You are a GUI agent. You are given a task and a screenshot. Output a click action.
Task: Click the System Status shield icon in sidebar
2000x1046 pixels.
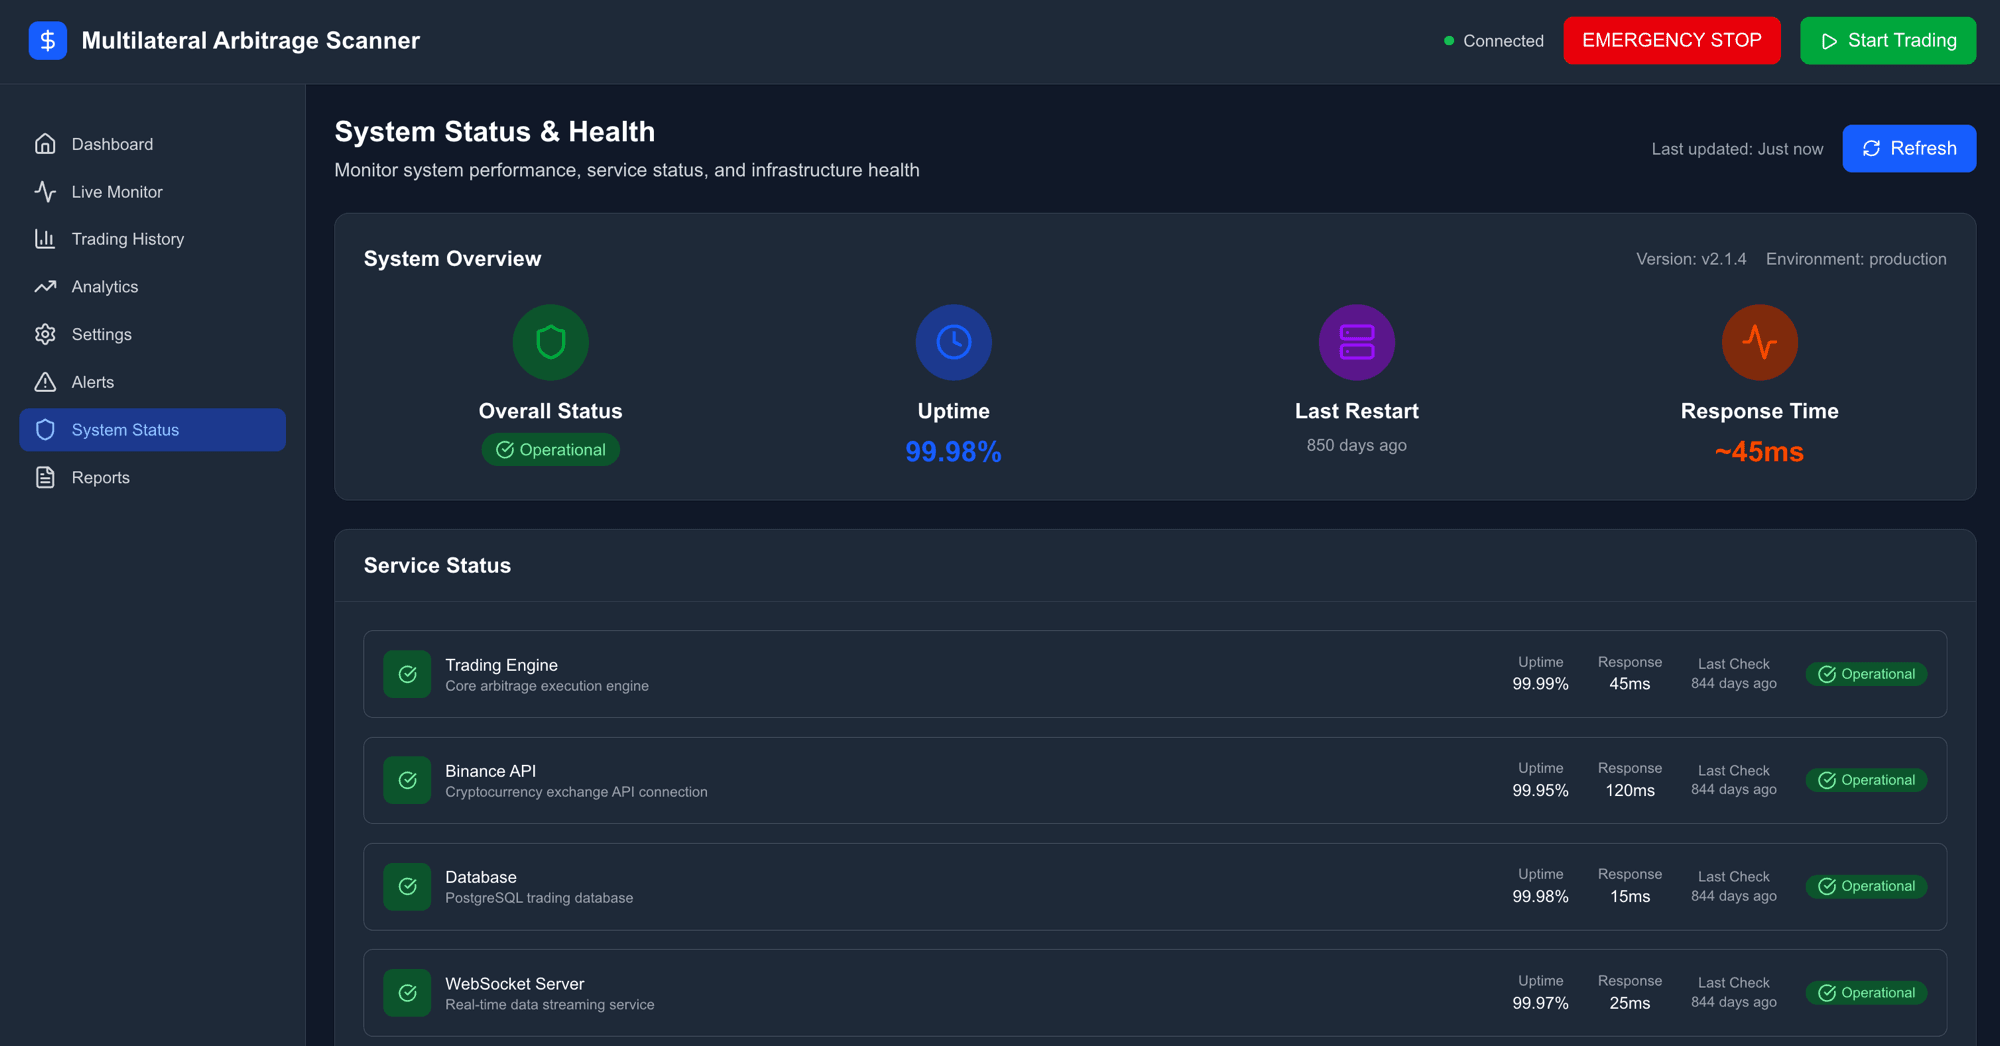(x=45, y=430)
